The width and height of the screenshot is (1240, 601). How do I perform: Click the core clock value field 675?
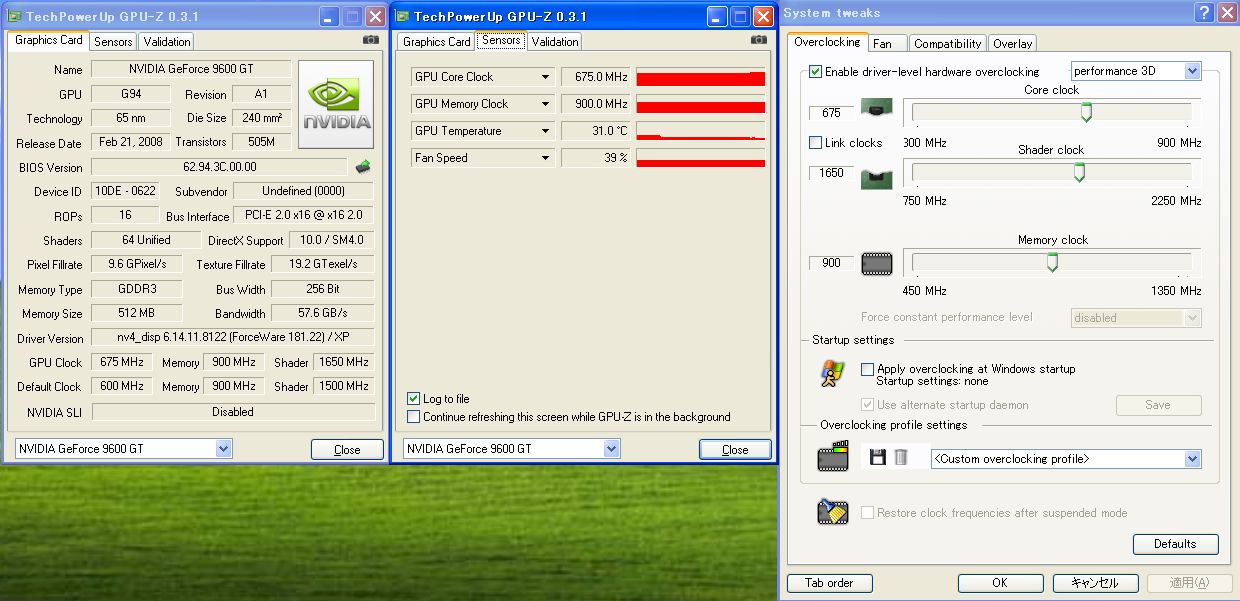point(831,113)
